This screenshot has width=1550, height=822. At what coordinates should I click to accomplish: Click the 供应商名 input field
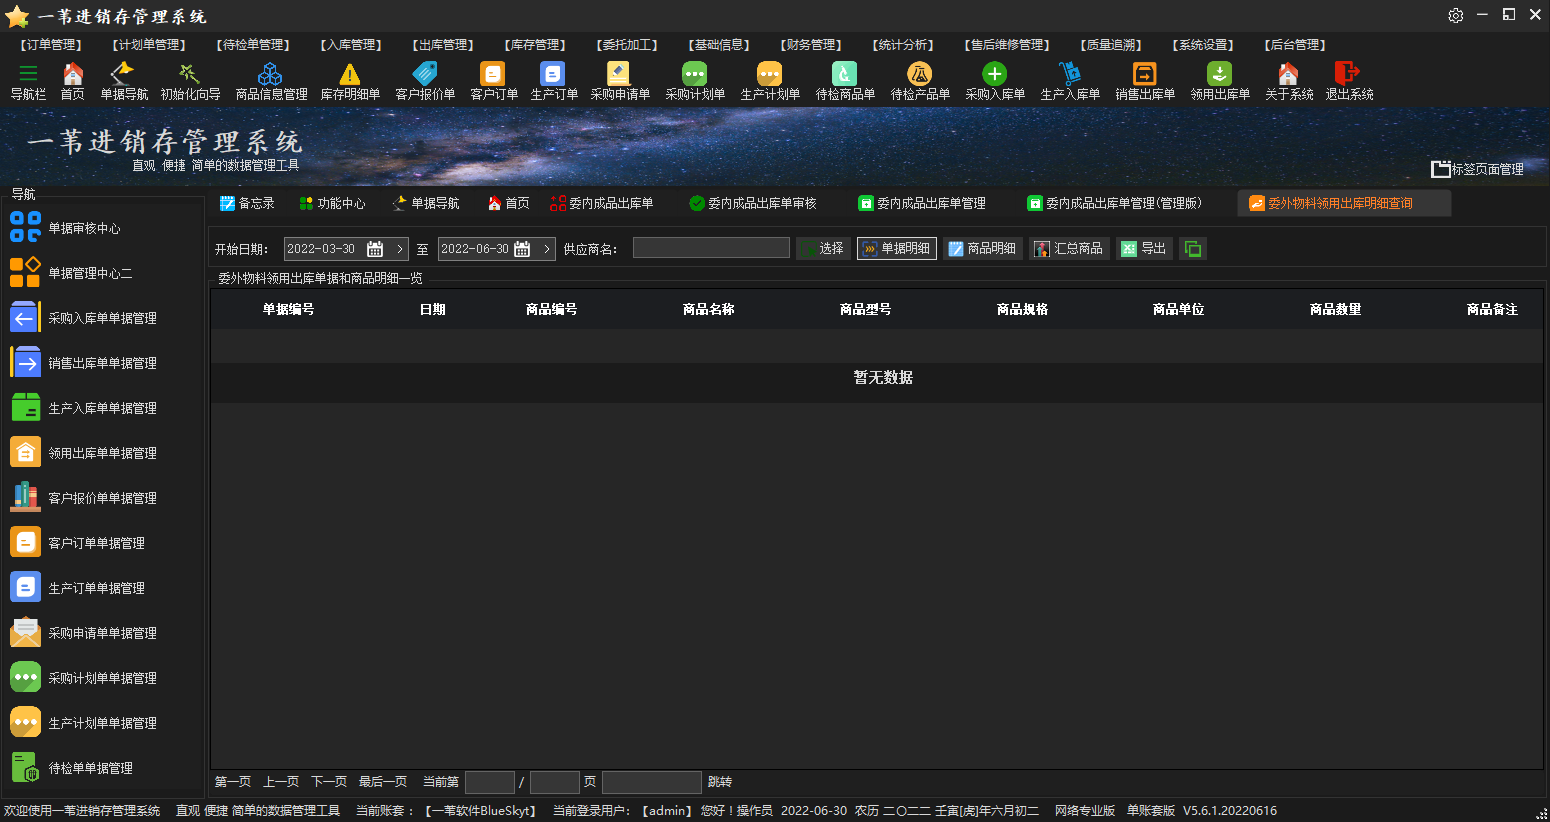pyautogui.click(x=711, y=248)
